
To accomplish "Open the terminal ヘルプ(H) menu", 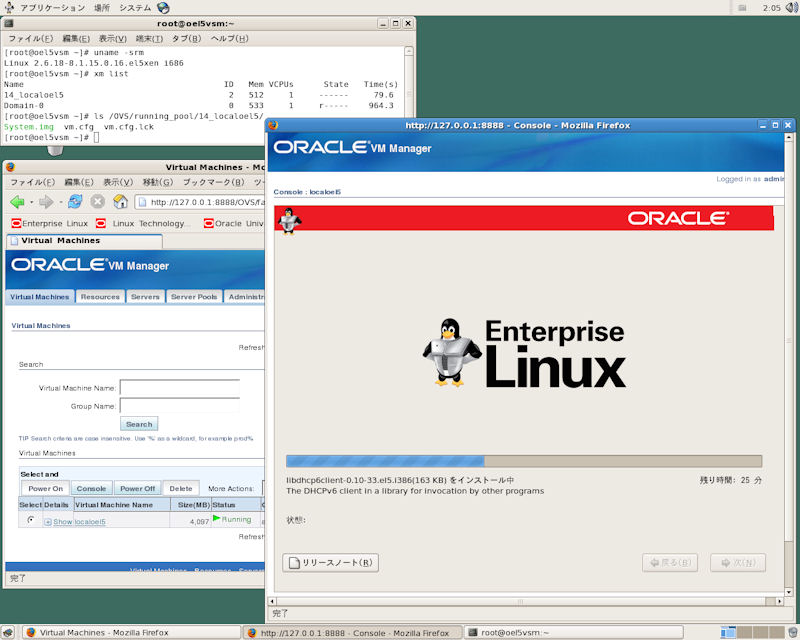I will click(x=230, y=38).
